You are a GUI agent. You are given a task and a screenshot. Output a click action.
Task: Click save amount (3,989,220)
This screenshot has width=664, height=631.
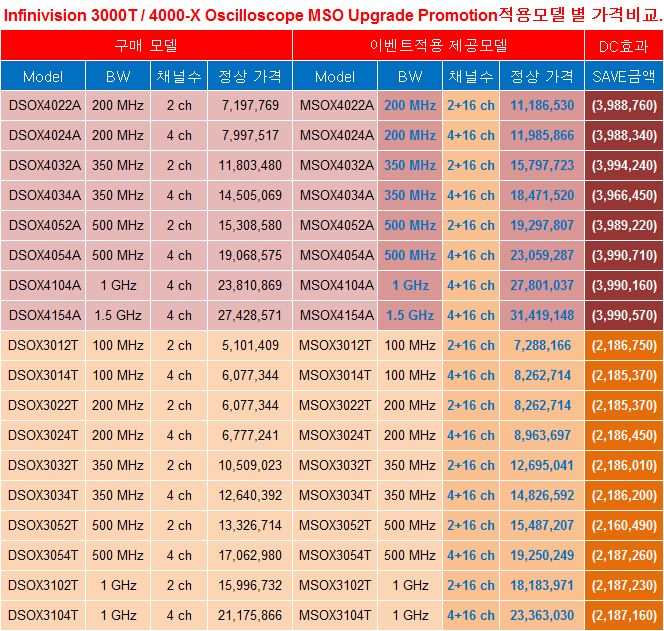point(624,225)
